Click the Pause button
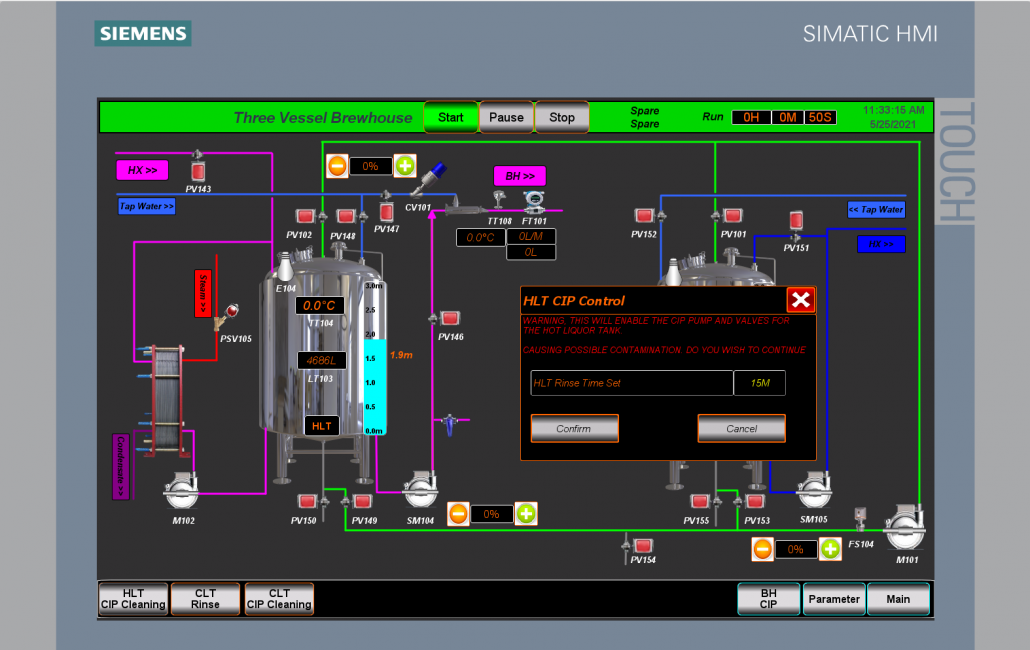The height and width of the screenshot is (650, 1030). pyautogui.click(x=506, y=118)
